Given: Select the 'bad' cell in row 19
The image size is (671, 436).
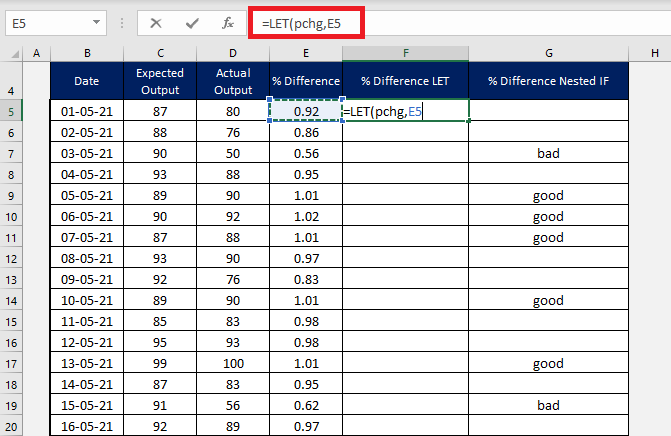Looking at the screenshot, I should coord(549,405).
